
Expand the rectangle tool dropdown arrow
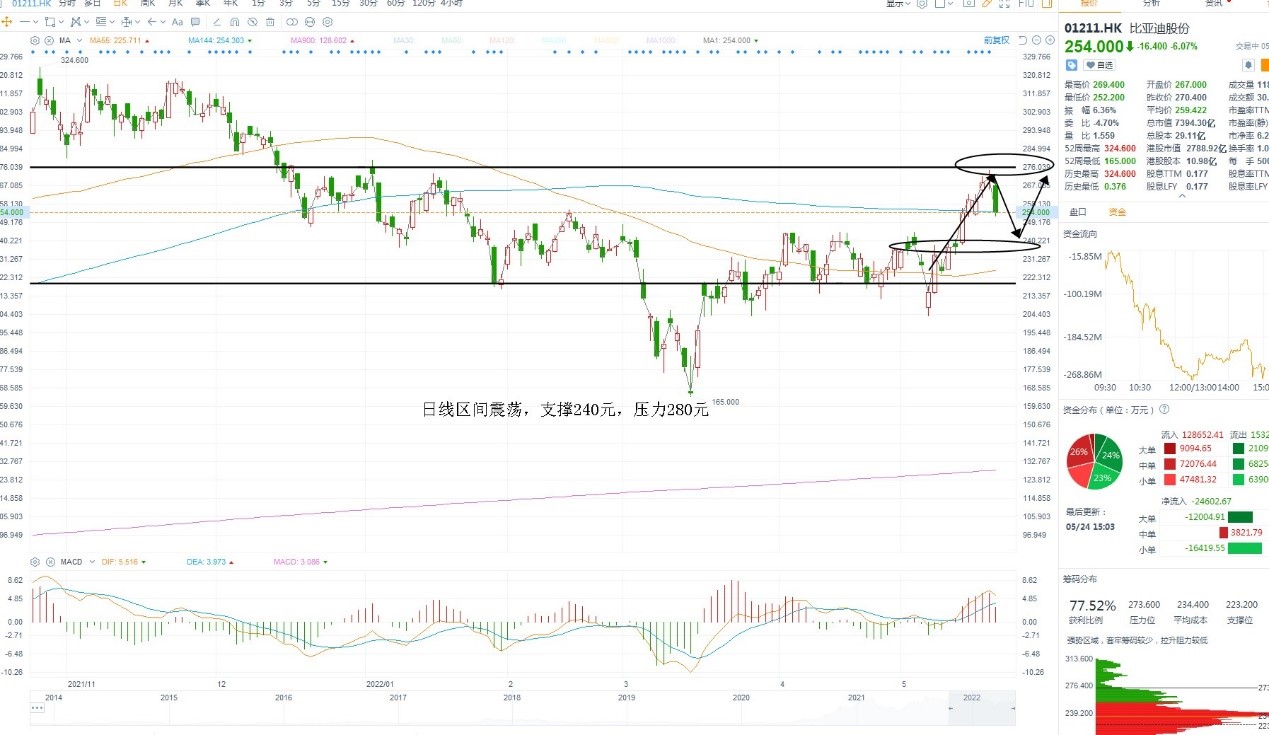pyautogui.click(x=61, y=22)
